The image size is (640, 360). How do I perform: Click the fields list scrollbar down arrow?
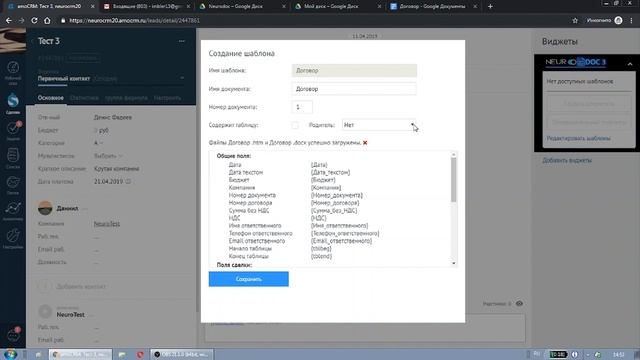pyautogui.click(x=453, y=263)
